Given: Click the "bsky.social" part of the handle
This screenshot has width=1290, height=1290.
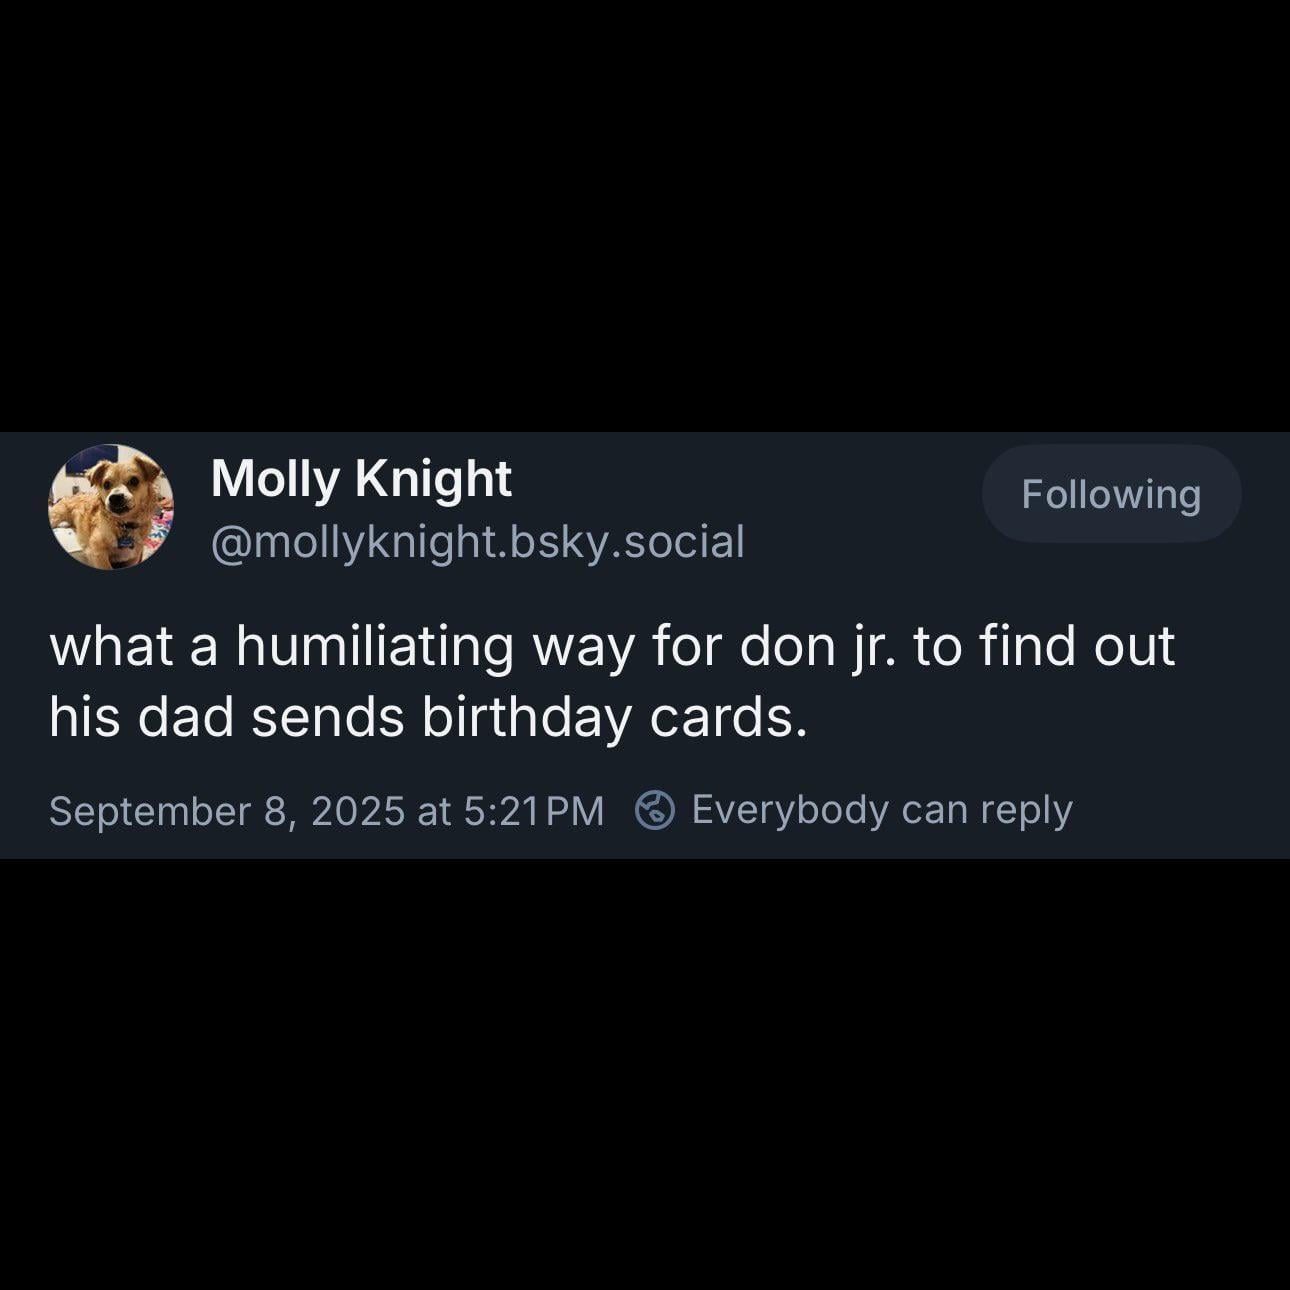Looking at the screenshot, I should click(x=628, y=541).
